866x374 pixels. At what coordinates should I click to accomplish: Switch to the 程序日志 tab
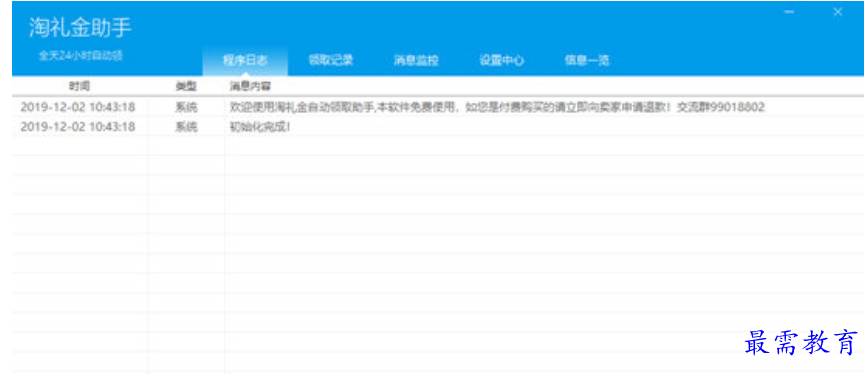pyautogui.click(x=245, y=60)
